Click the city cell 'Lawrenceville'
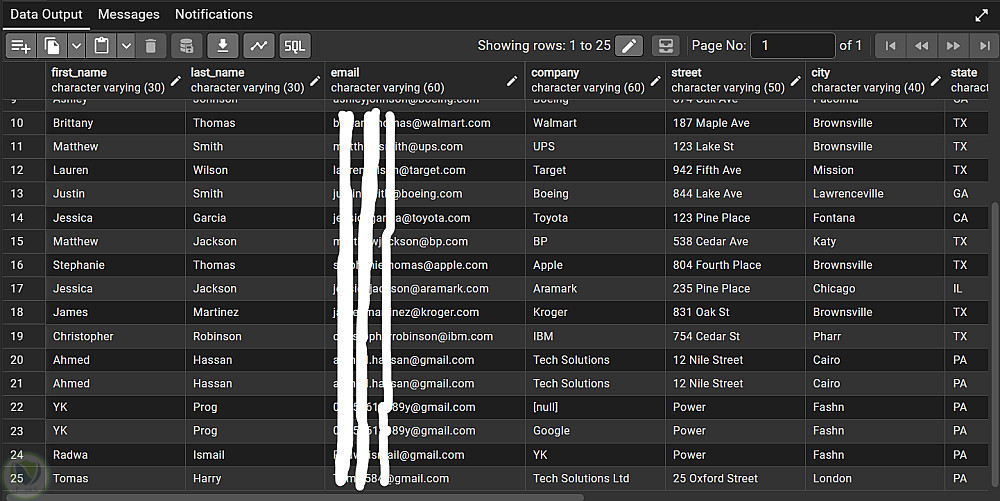 (875, 194)
